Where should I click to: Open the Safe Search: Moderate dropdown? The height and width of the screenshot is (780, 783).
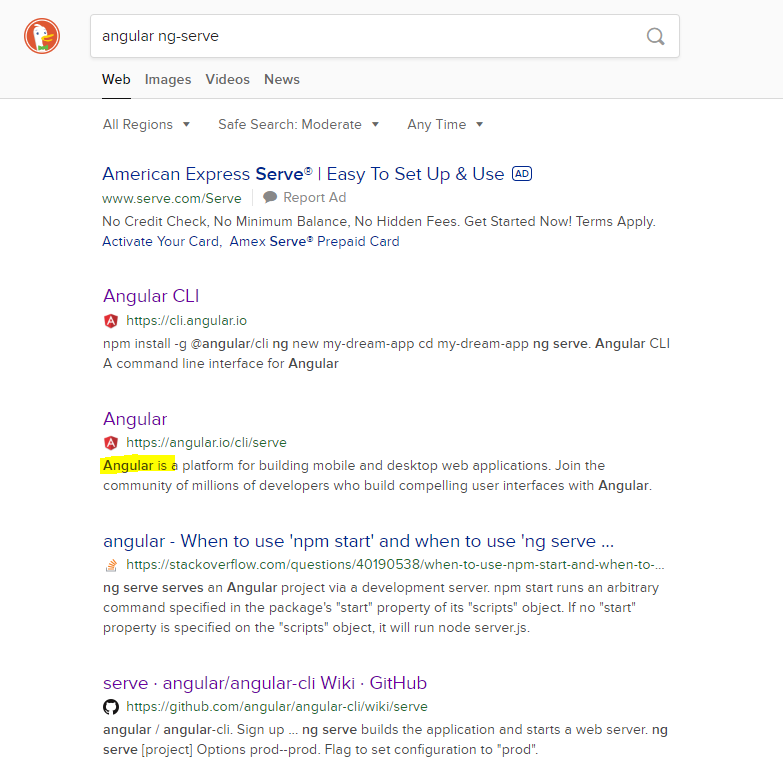[299, 124]
